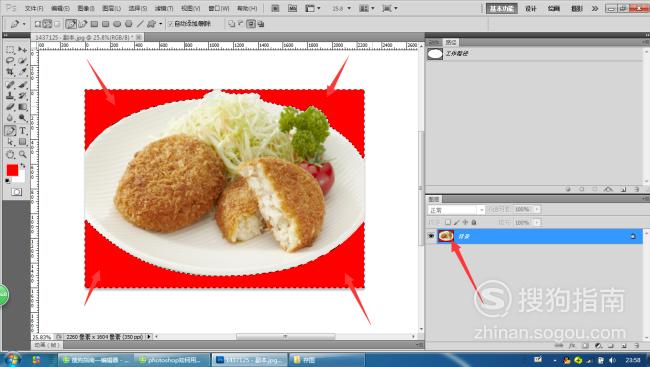Open the 图像(I) menu
Screen dimensions: 650x367
pyautogui.click(x=86, y=8)
